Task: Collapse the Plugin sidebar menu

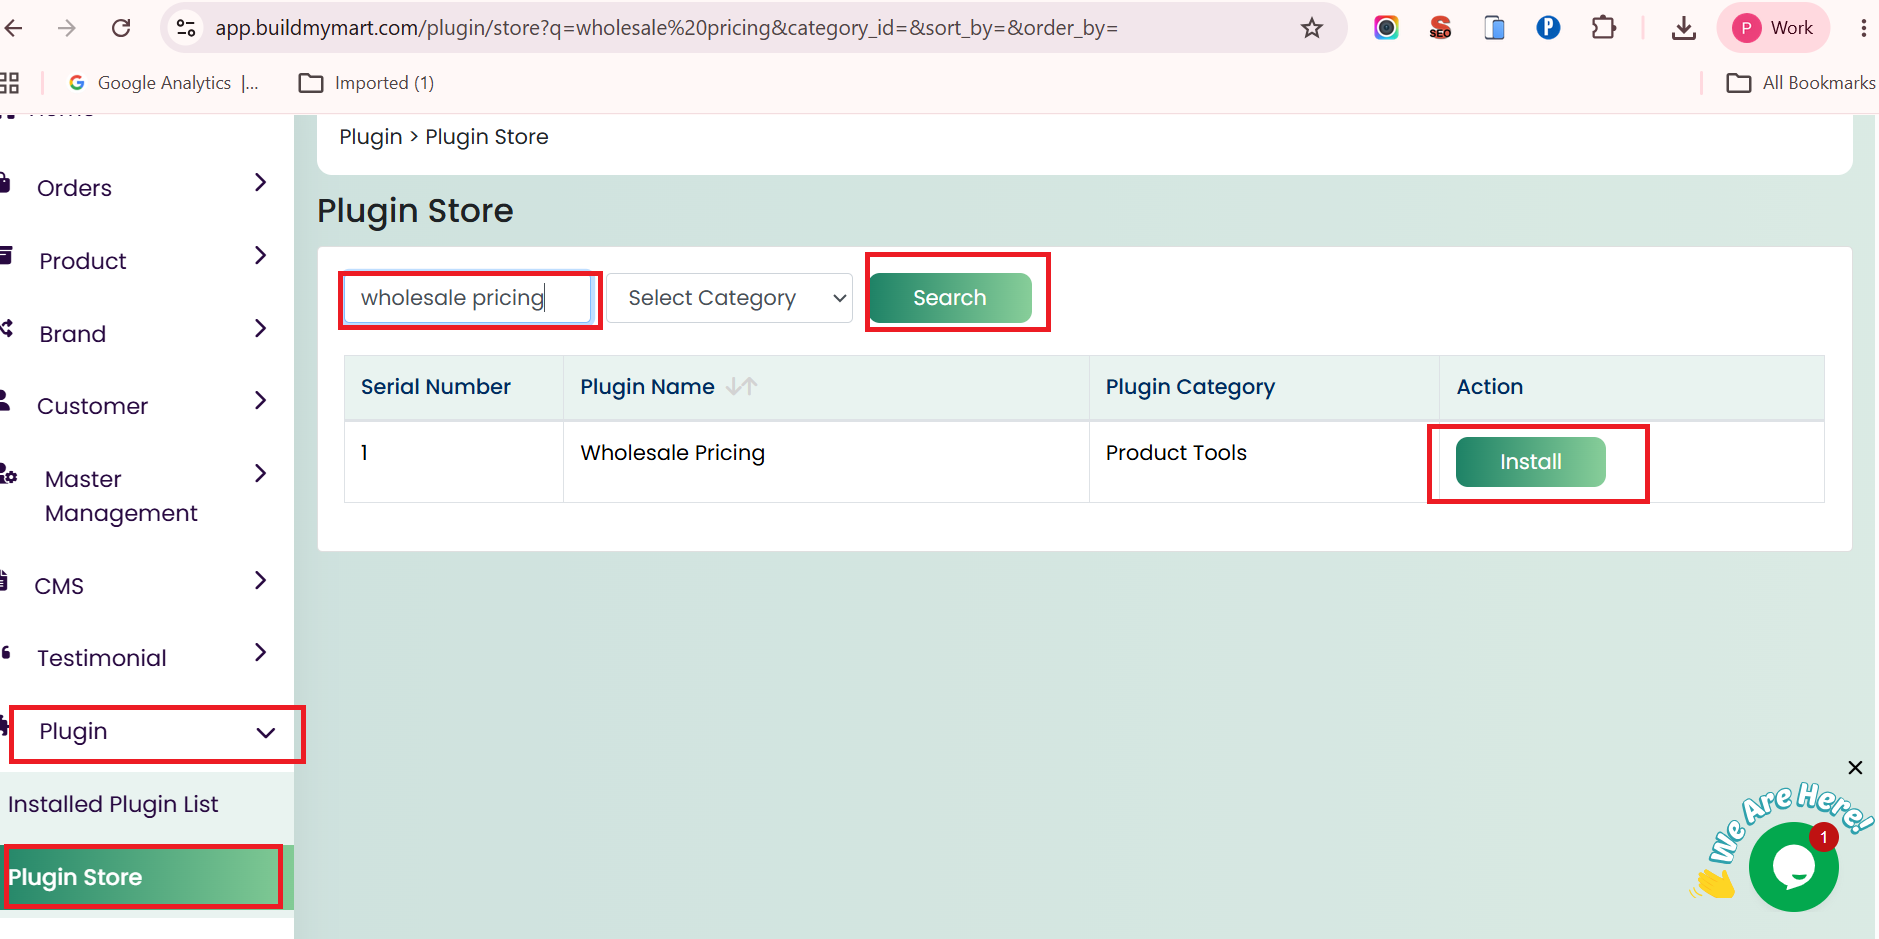Action: coord(157,732)
